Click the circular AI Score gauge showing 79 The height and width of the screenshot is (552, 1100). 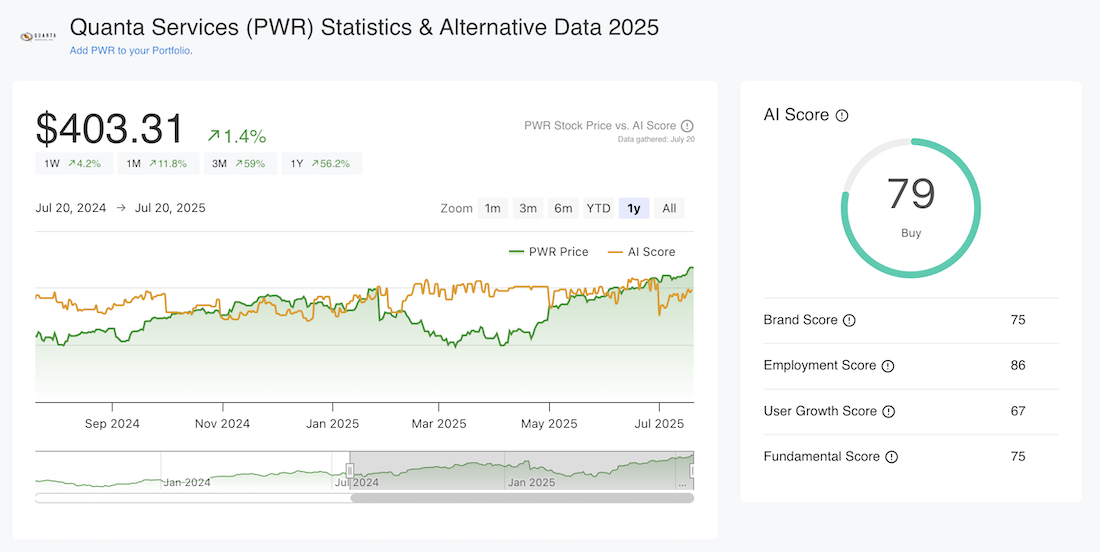911,208
